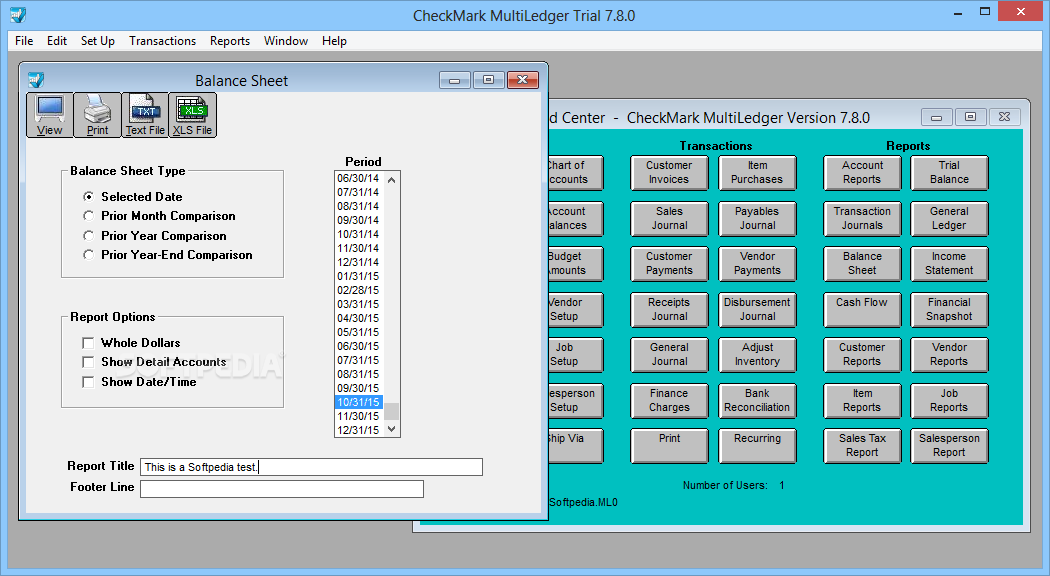Select period 06/30/14 in the list
The height and width of the screenshot is (576, 1050).
coord(358,178)
